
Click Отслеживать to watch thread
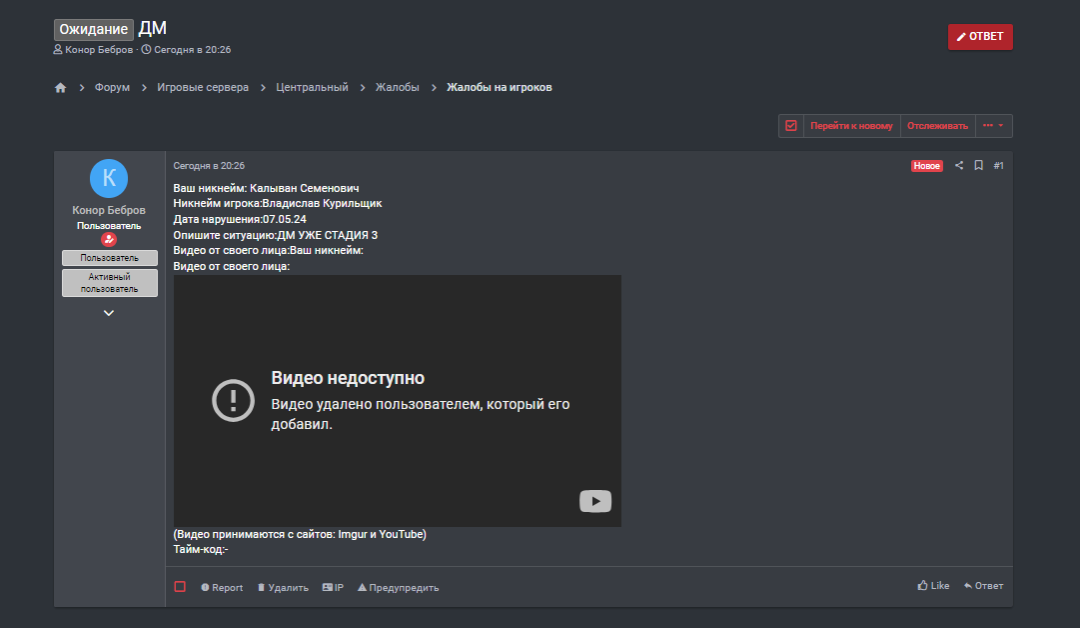(937, 126)
